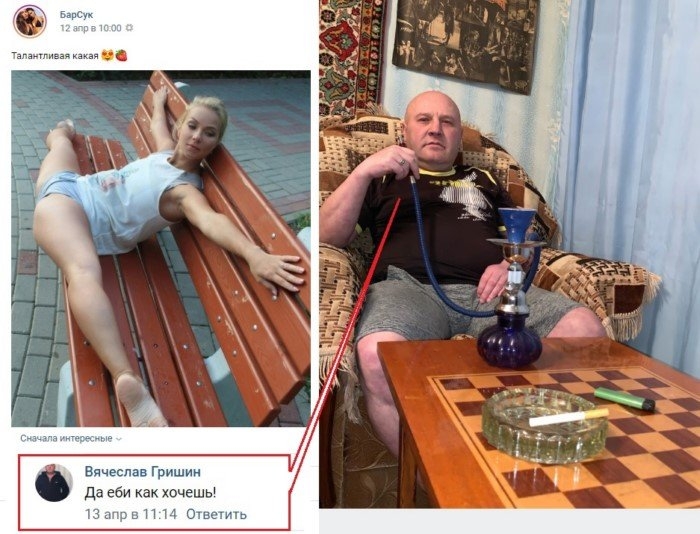The height and width of the screenshot is (534, 700).
Task: Click the red highlight border around comment
Action: (x=154, y=493)
